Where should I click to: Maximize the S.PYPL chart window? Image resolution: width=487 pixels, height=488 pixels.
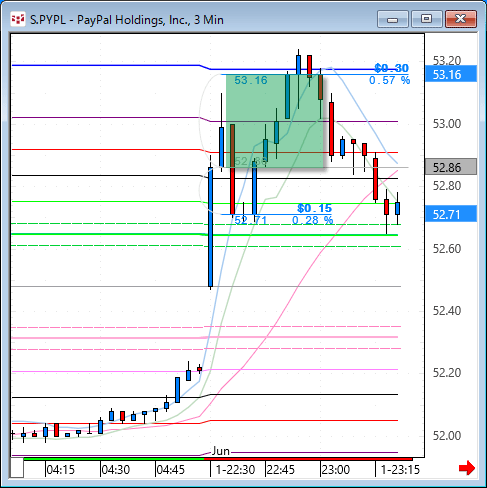point(427,19)
